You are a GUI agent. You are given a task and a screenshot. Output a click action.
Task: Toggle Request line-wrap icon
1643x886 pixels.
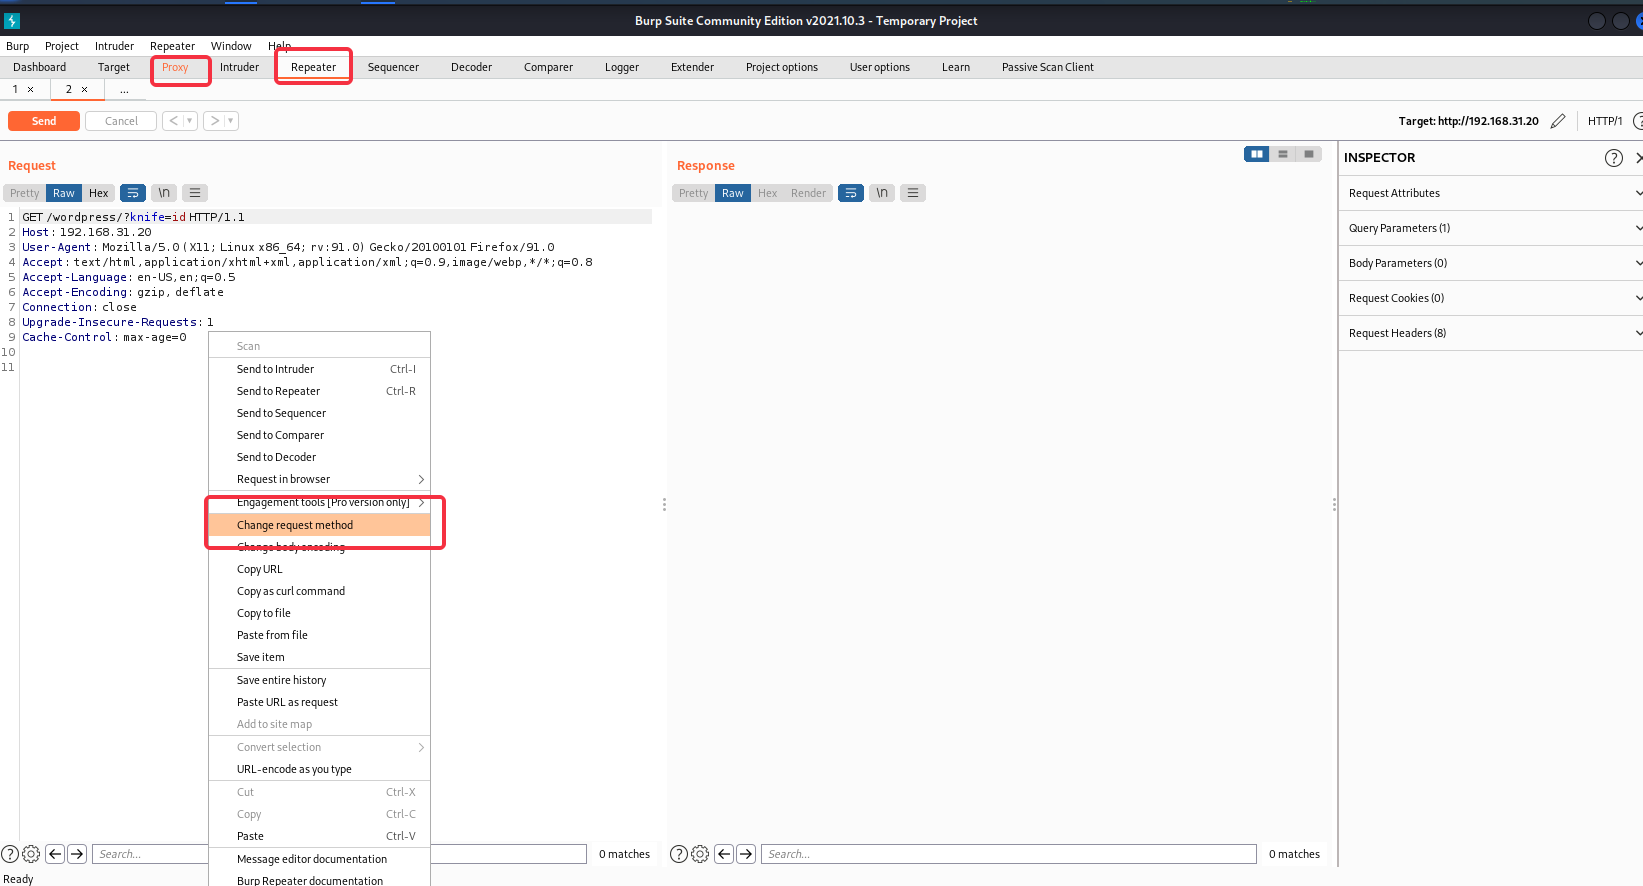click(x=133, y=193)
